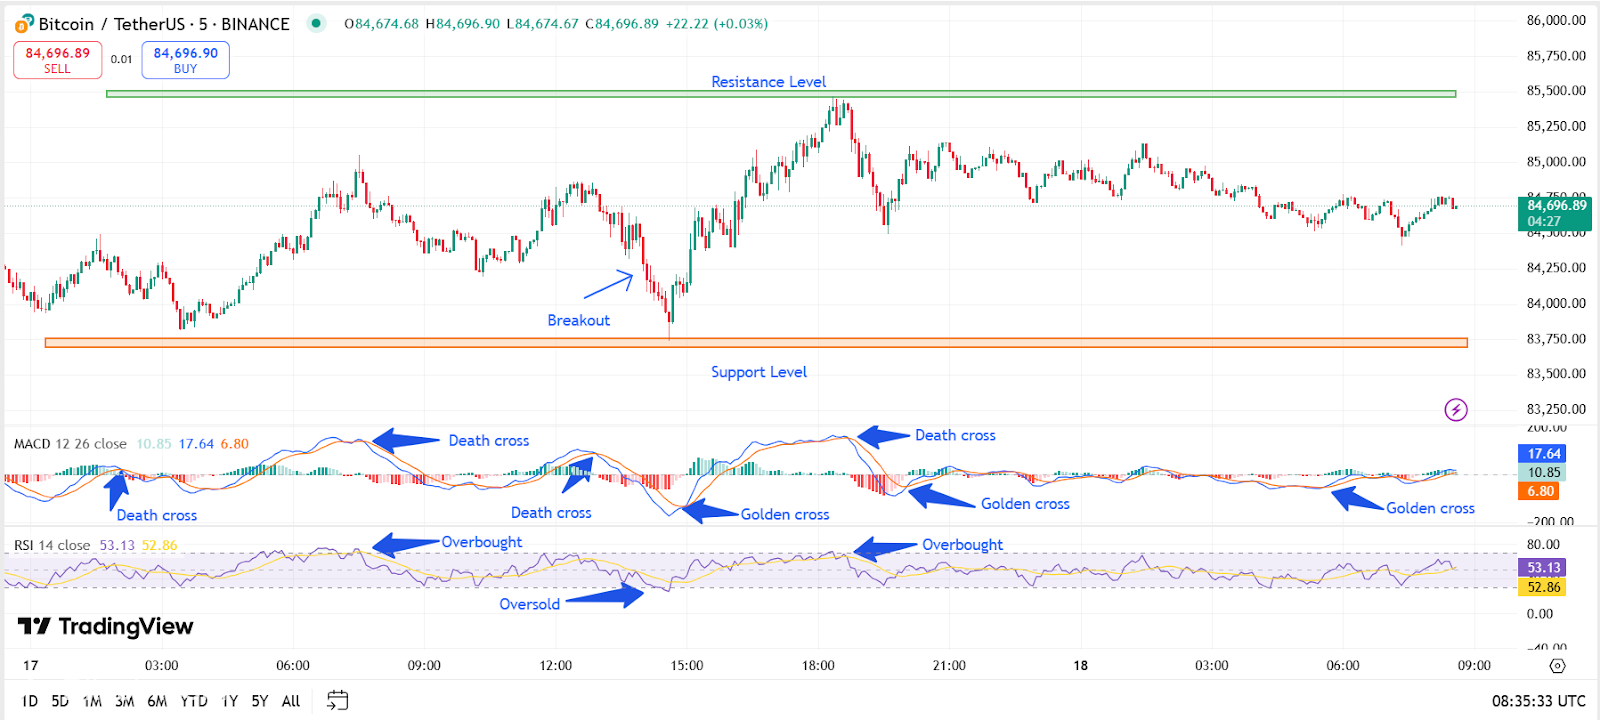Open the purple lightning bolt quick-action icon
Viewport: 1600px width, 720px height.
point(1456,409)
